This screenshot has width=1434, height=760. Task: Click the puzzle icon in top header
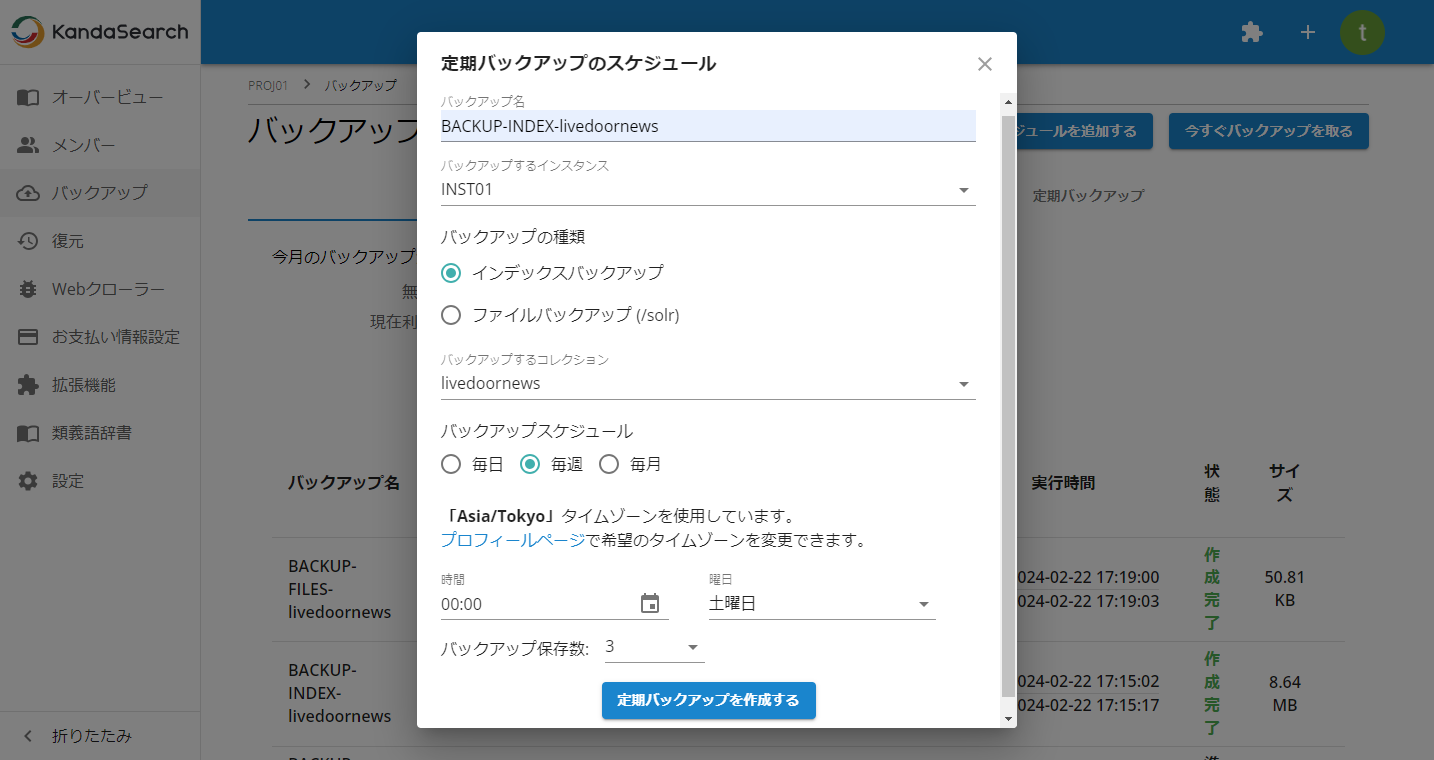point(1251,32)
